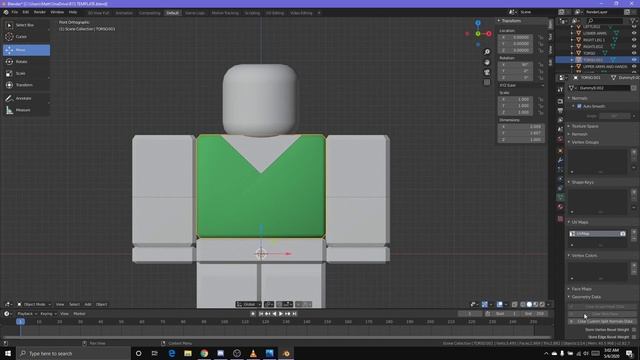
Task: Jump to timeline end button
Action: click(294, 314)
